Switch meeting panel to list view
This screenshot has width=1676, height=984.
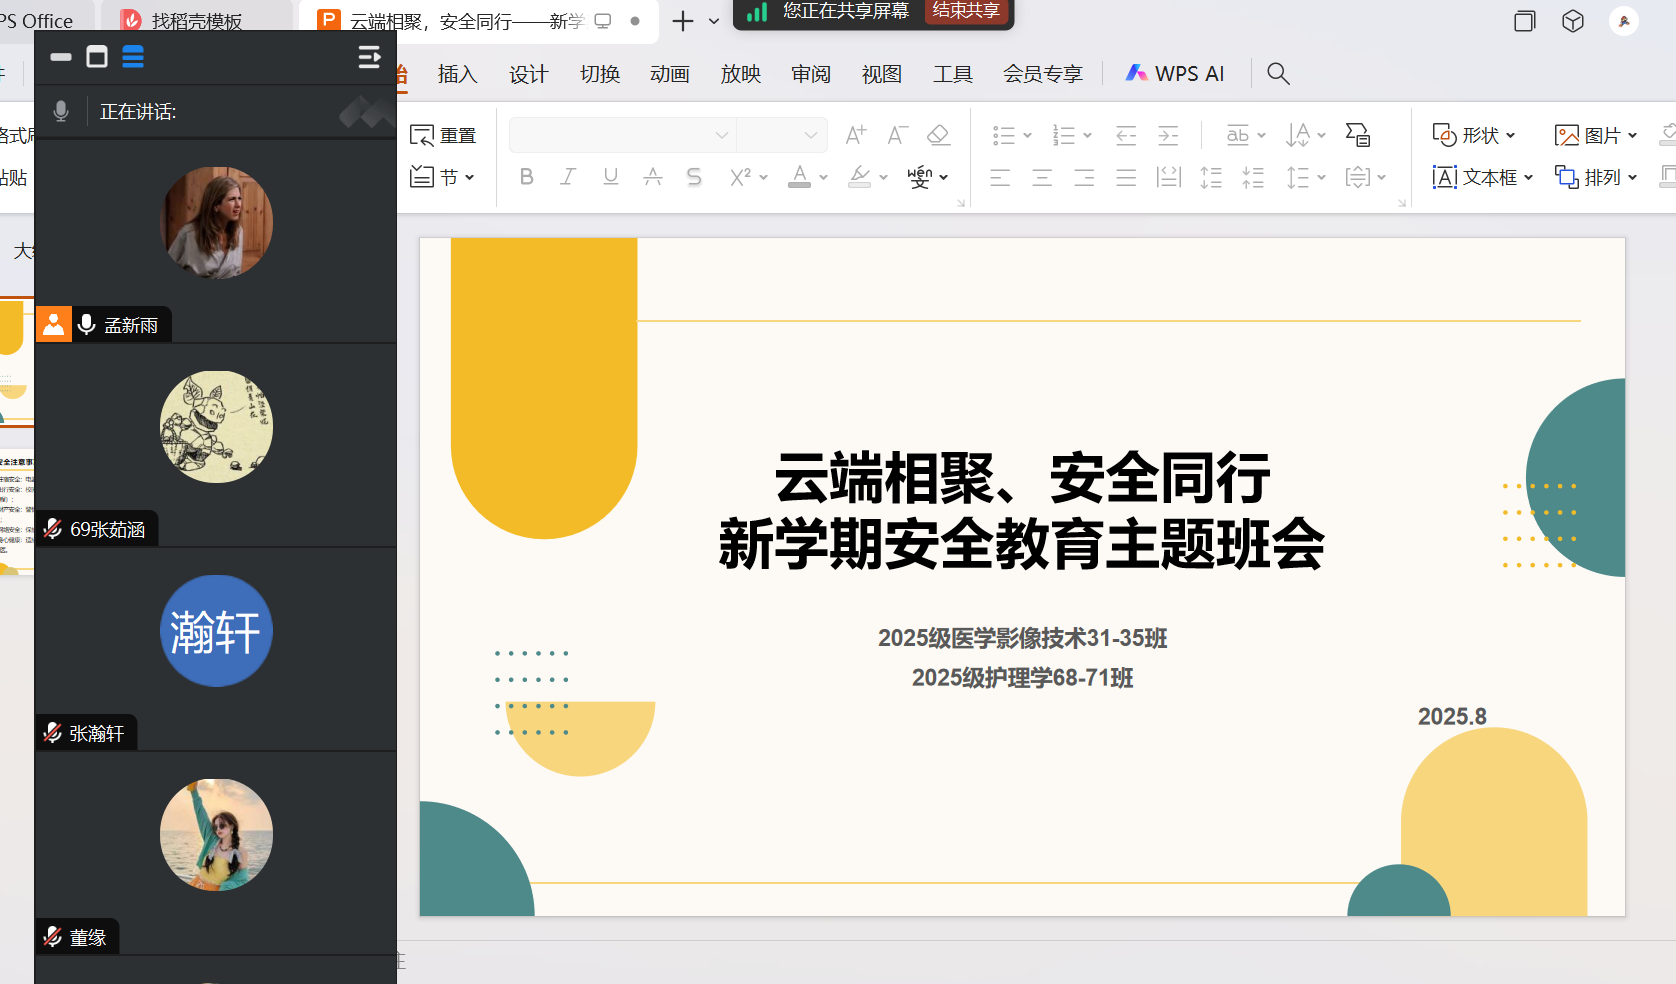pyautogui.click(x=133, y=57)
